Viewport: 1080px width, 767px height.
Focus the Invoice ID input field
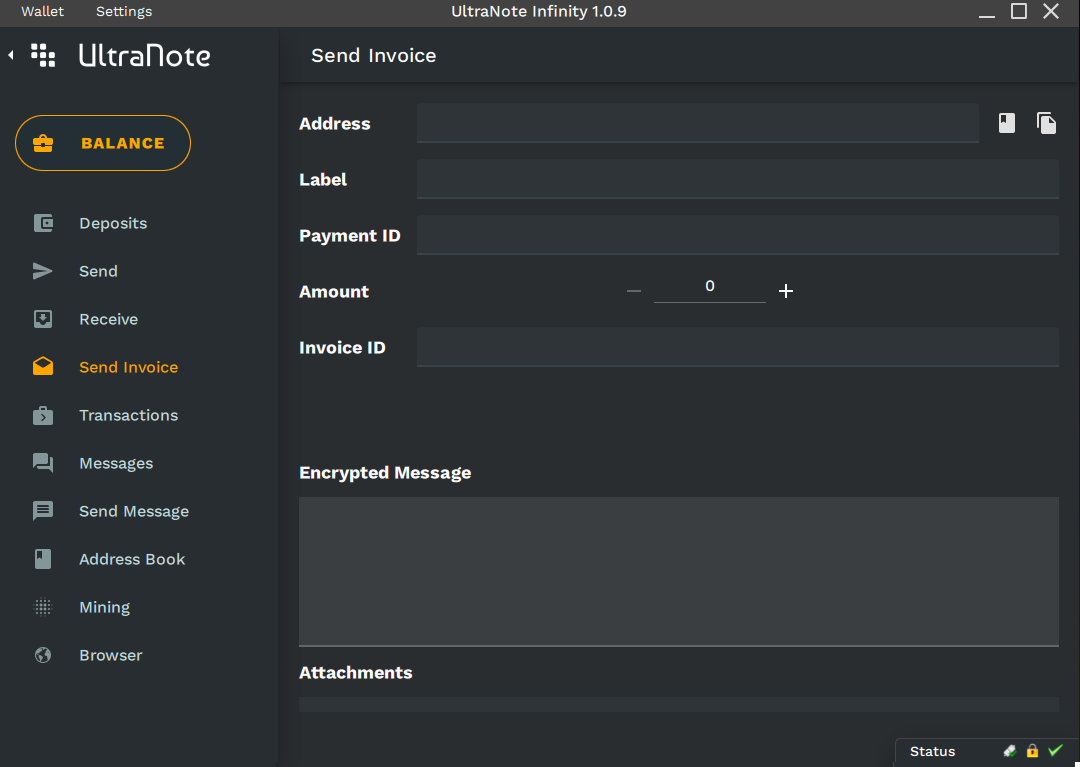738,347
